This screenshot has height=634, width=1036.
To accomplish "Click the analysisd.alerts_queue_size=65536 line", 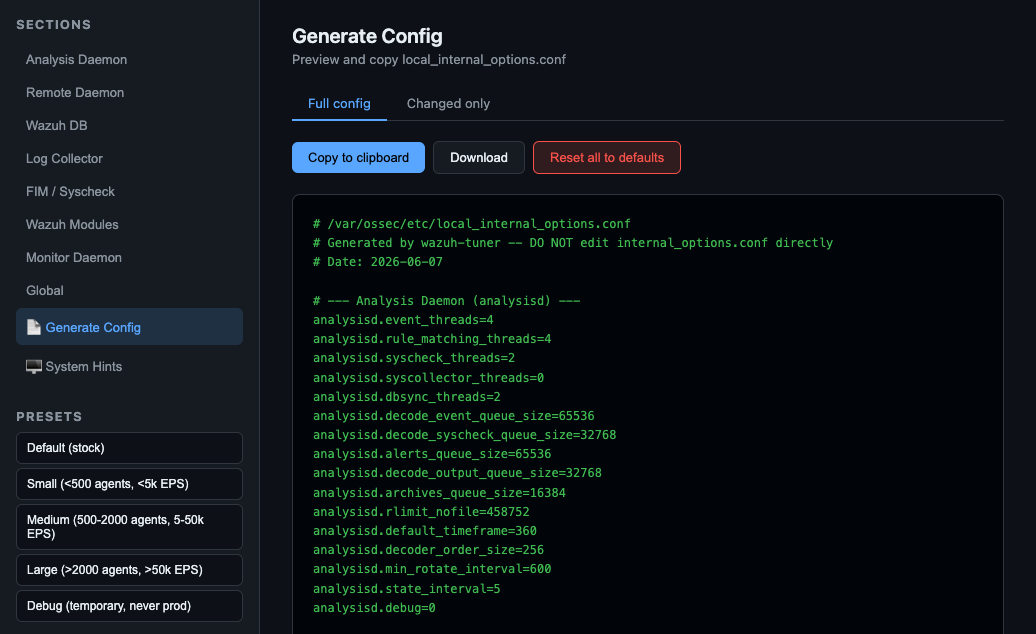I will coord(432,454).
